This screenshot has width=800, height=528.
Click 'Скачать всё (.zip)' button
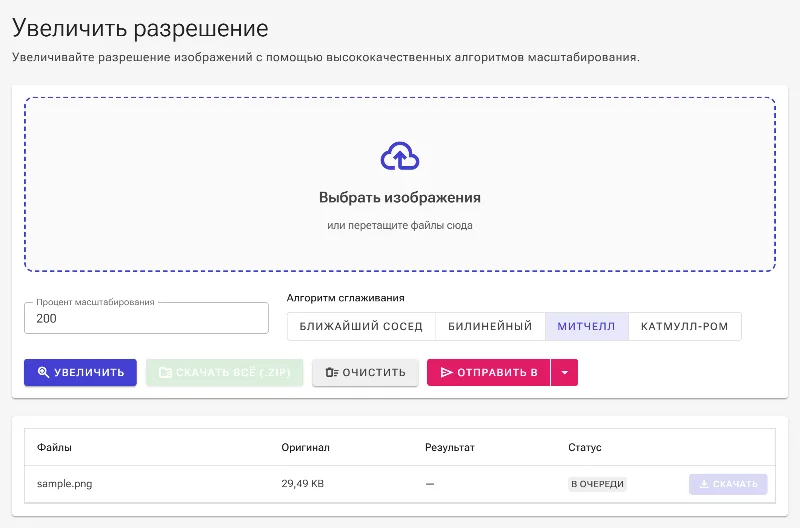pos(224,372)
